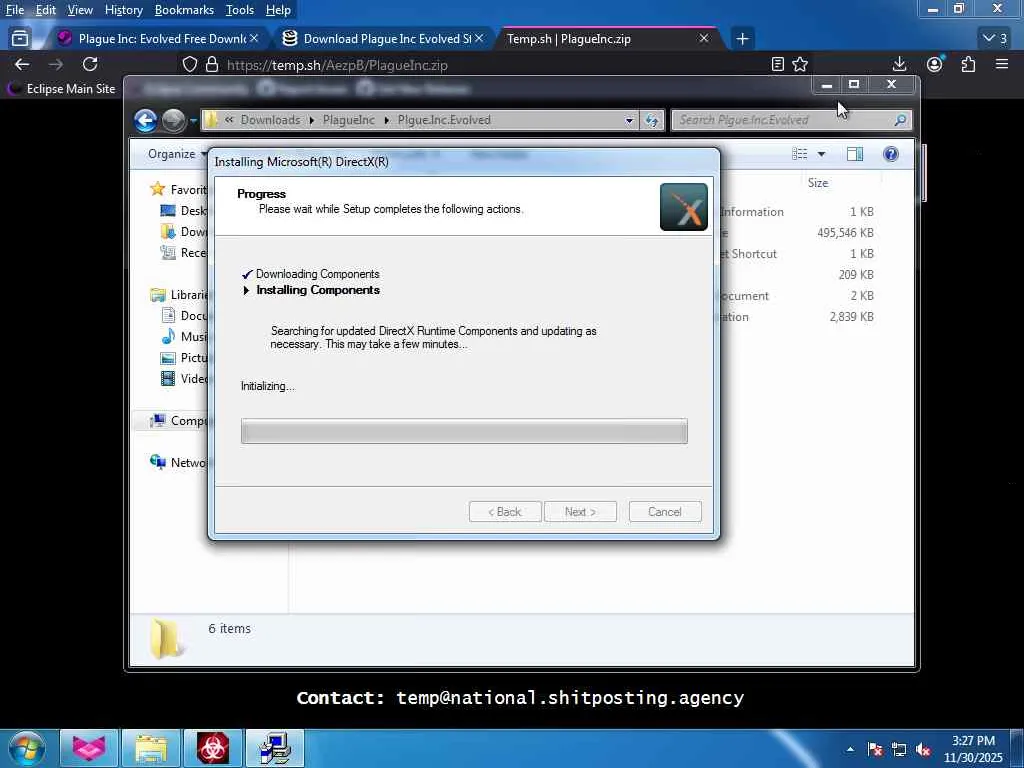
Task: Open File Explorer from the taskbar
Action: point(152,748)
